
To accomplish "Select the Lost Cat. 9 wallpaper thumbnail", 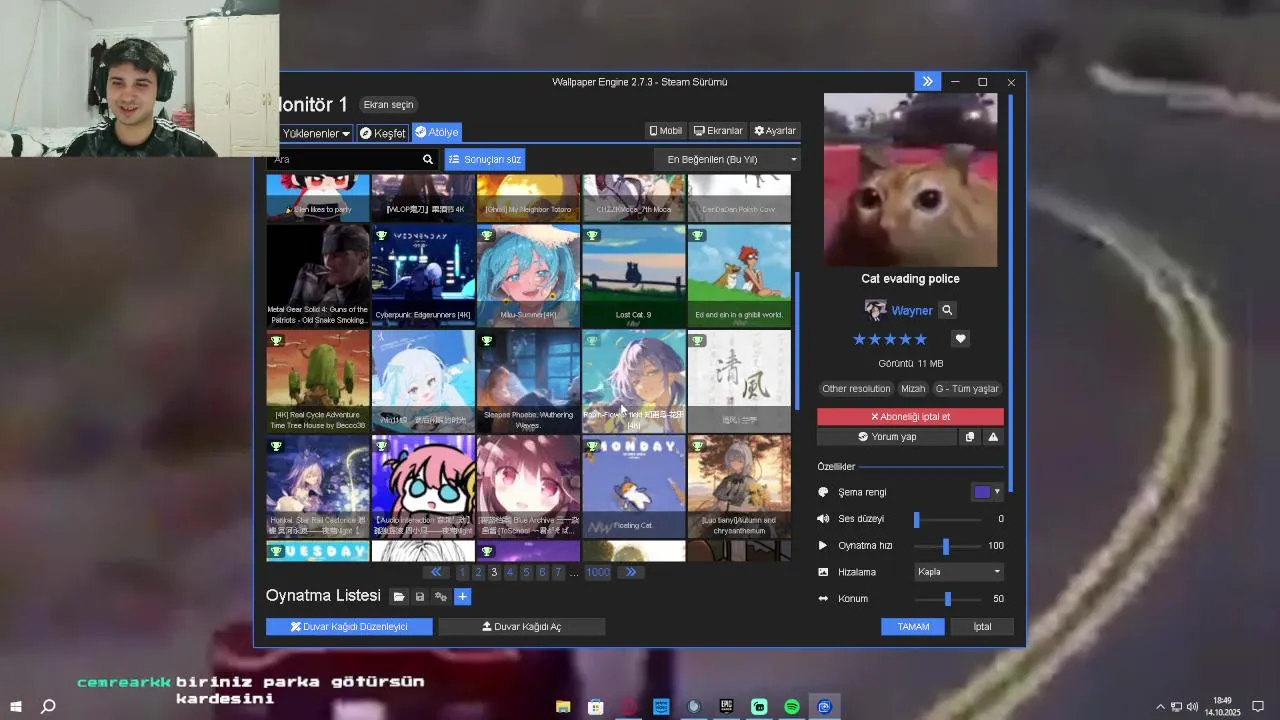I will click(x=634, y=276).
